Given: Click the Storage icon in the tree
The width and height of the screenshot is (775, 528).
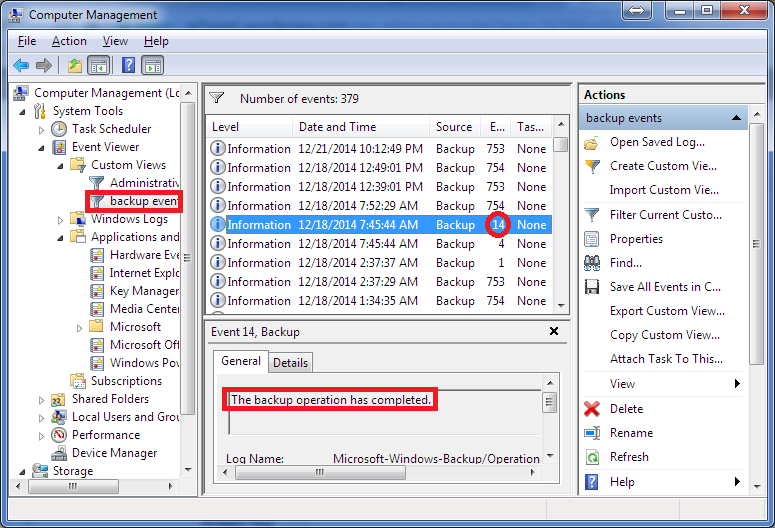Looking at the screenshot, I should tap(40, 471).
